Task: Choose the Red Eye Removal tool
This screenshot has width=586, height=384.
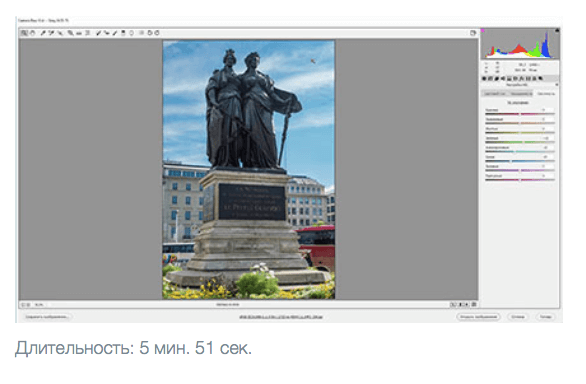Action: 106,33
